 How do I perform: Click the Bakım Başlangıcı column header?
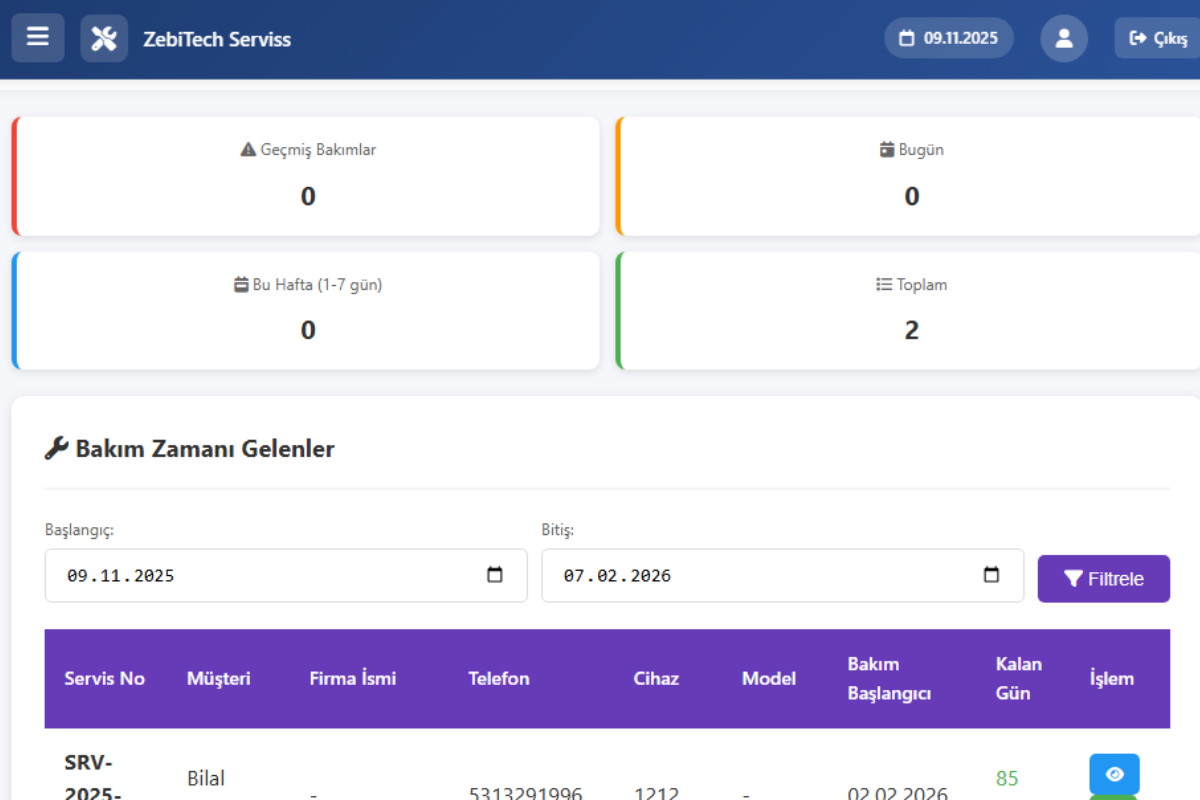(889, 678)
